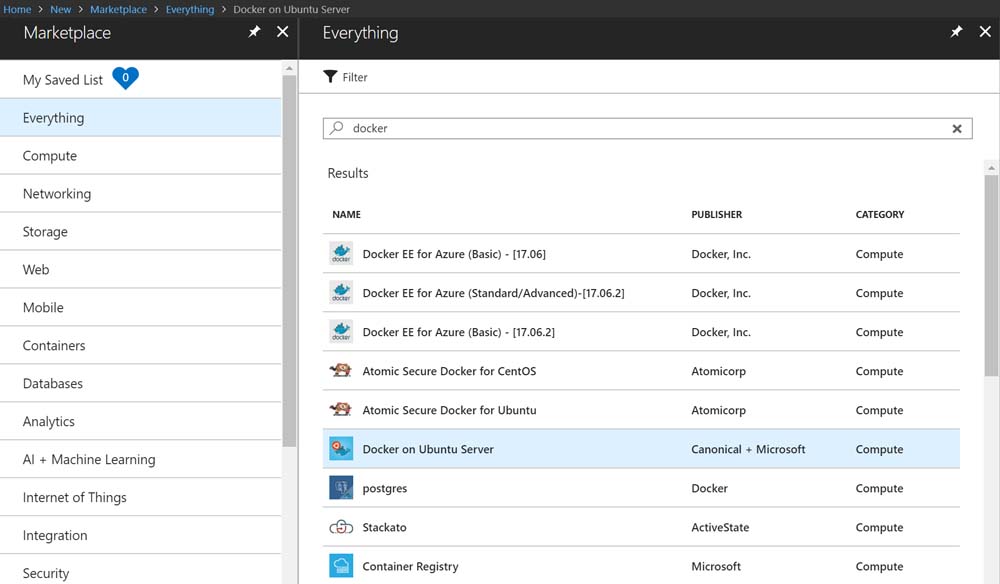The height and width of the screenshot is (584, 1000).
Task: Go to AI + Machine Learning category
Action: 89,460
